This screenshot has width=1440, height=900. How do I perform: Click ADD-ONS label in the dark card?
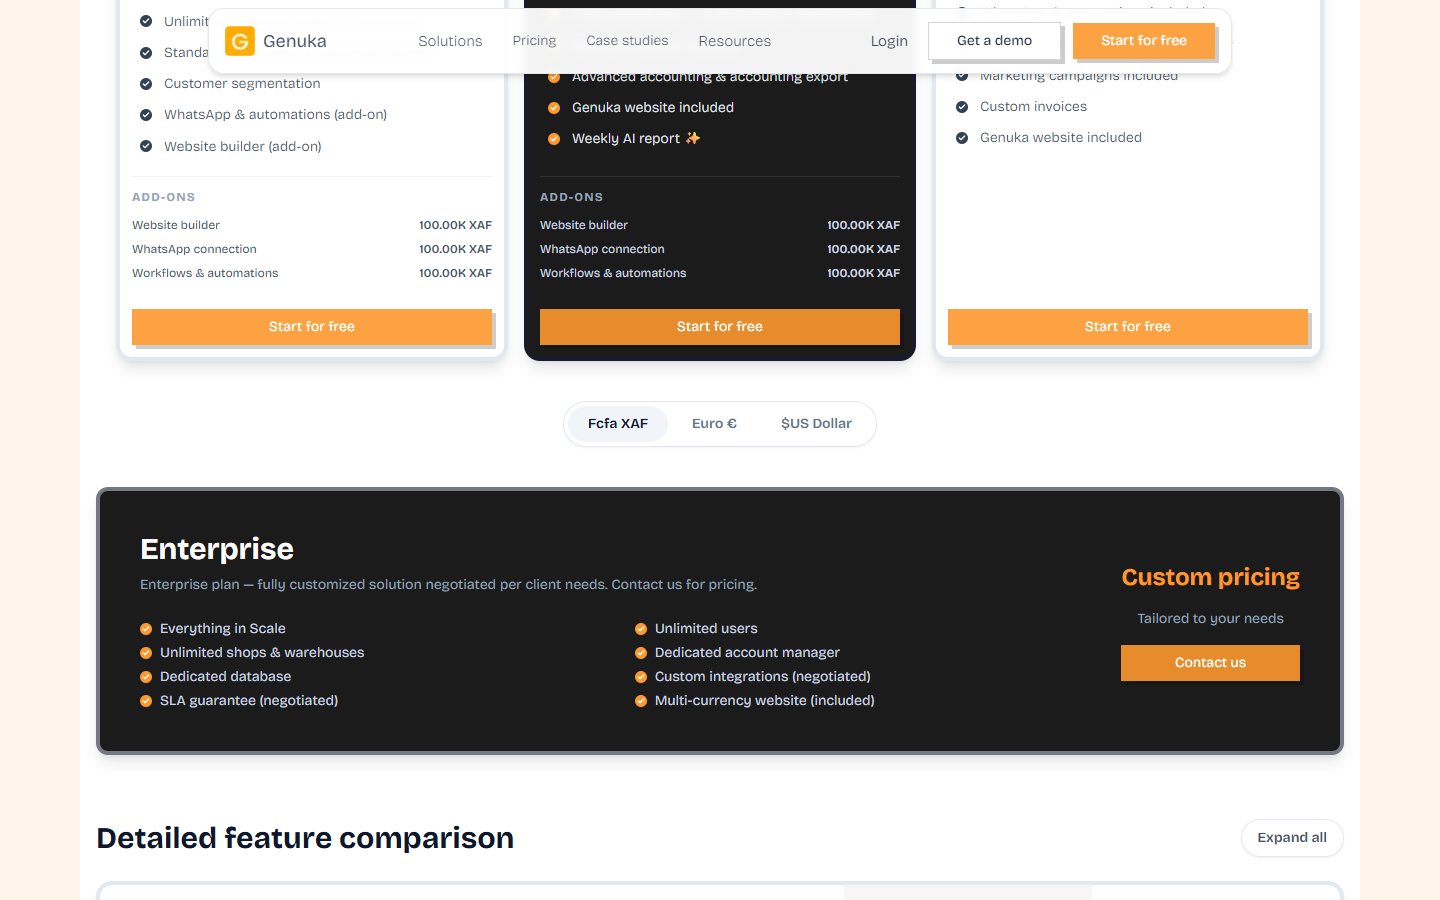click(x=572, y=197)
